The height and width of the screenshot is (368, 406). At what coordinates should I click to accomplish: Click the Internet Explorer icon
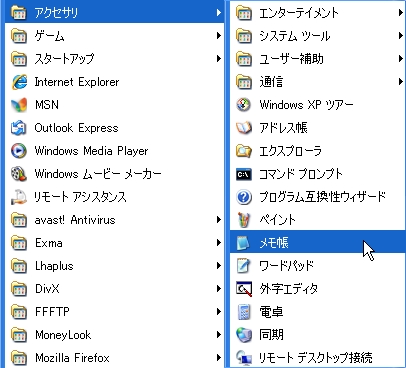(19, 82)
